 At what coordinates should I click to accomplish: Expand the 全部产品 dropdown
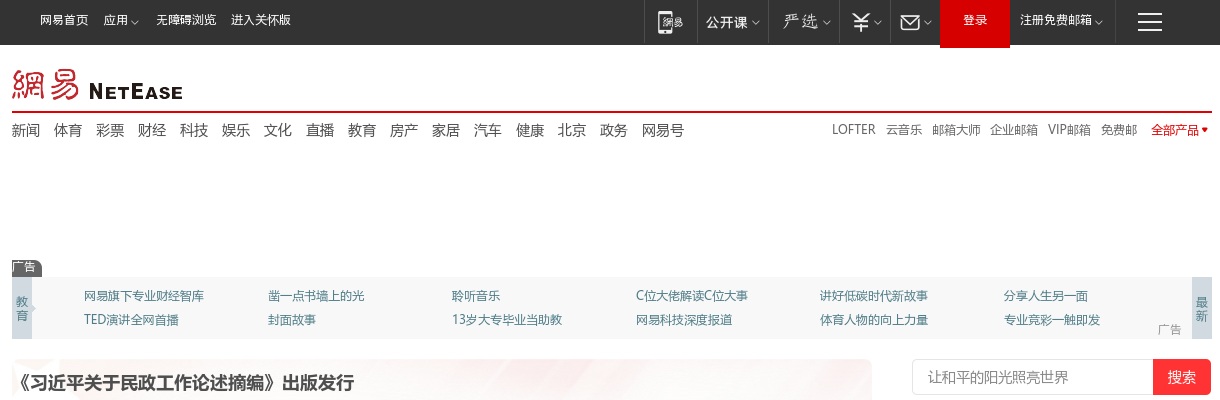pos(1179,130)
